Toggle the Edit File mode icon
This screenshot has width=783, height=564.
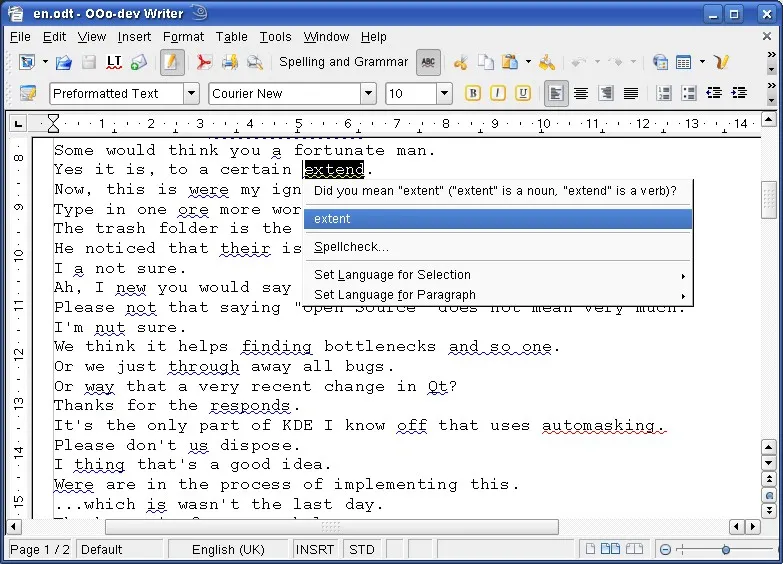click(172, 62)
